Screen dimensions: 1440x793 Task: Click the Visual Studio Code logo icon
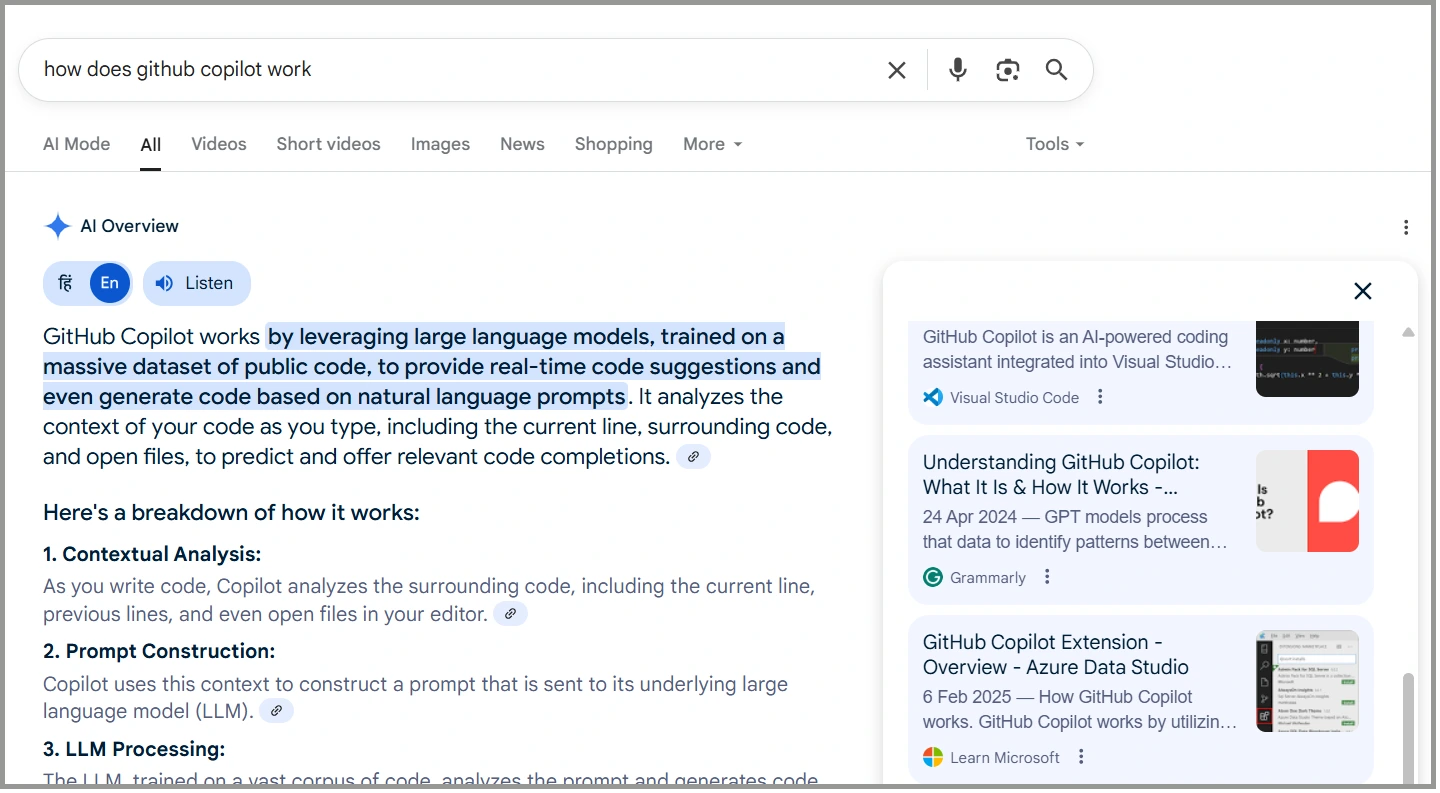[933, 397]
